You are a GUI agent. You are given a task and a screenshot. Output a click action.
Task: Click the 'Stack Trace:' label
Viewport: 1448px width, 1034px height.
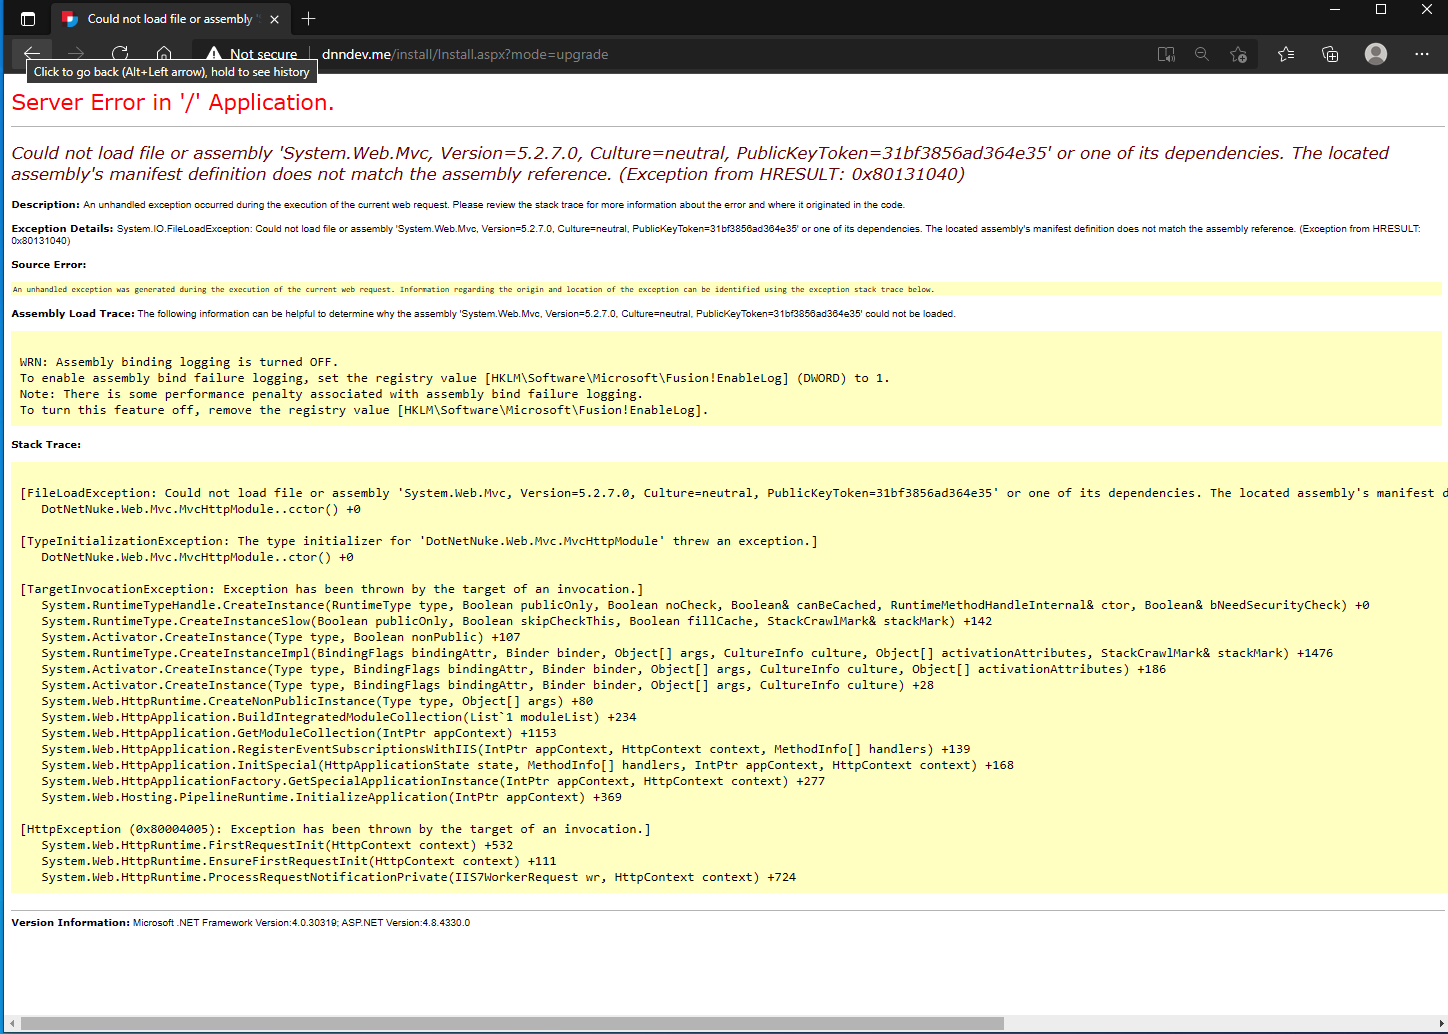pyautogui.click(x=46, y=444)
